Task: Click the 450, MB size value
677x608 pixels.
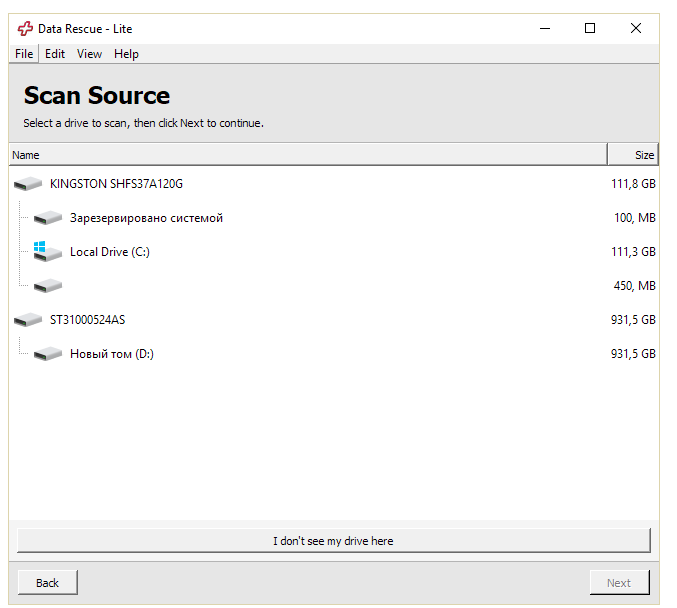Action: click(635, 285)
